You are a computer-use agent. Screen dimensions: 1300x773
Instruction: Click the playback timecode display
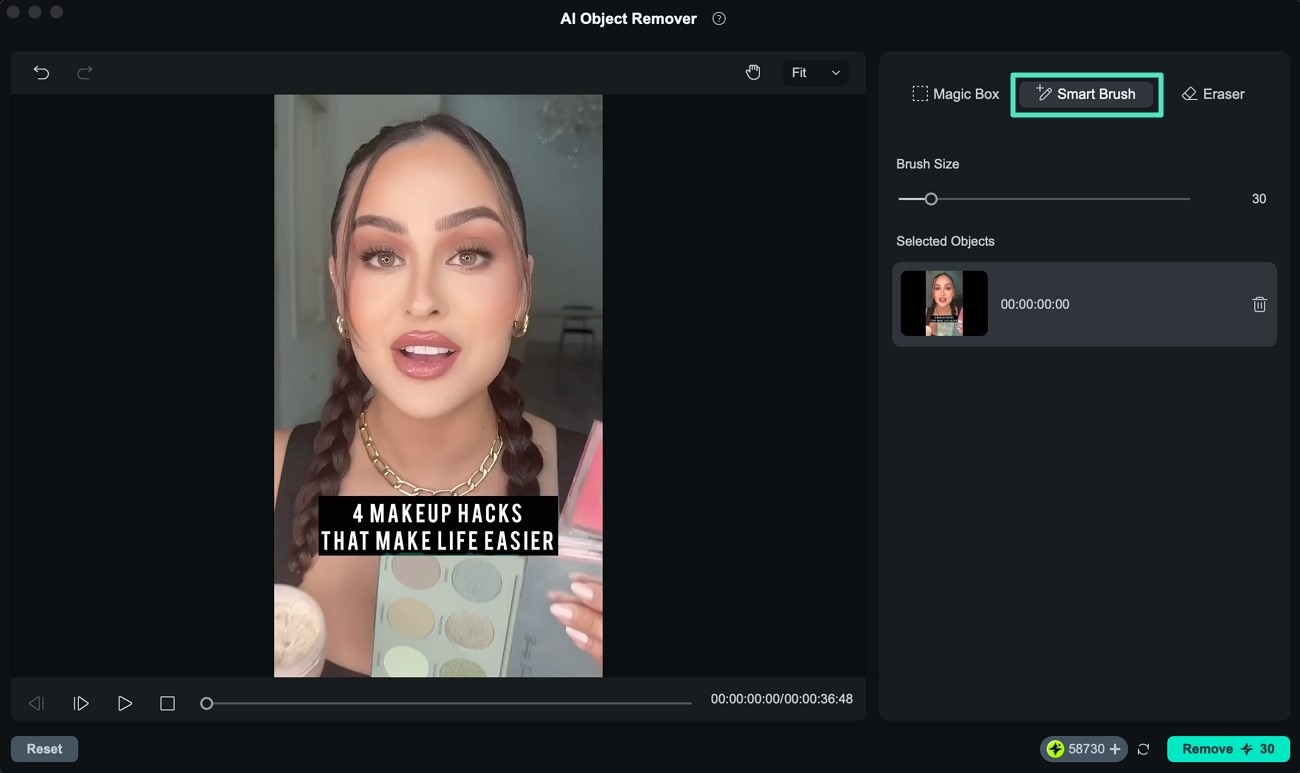[782, 699]
